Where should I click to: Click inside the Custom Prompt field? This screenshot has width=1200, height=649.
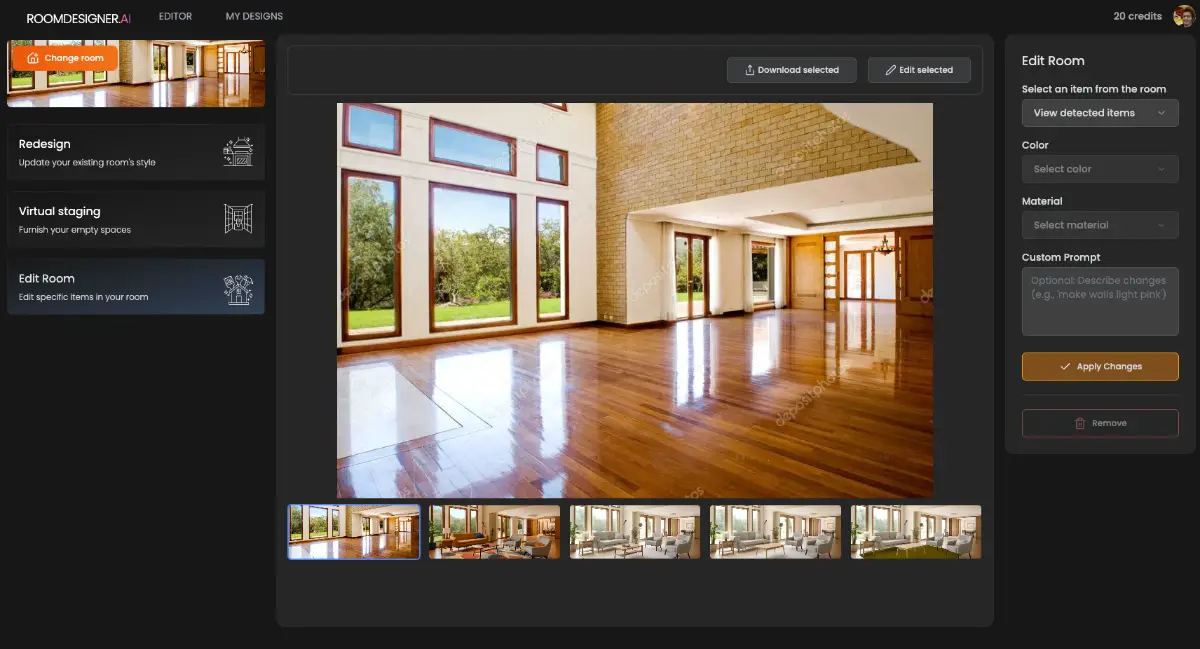click(x=1100, y=300)
